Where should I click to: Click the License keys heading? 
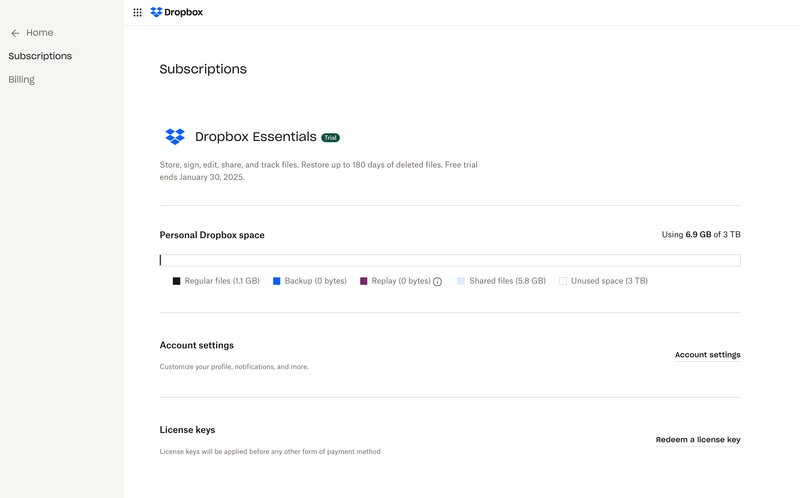pyautogui.click(x=187, y=430)
